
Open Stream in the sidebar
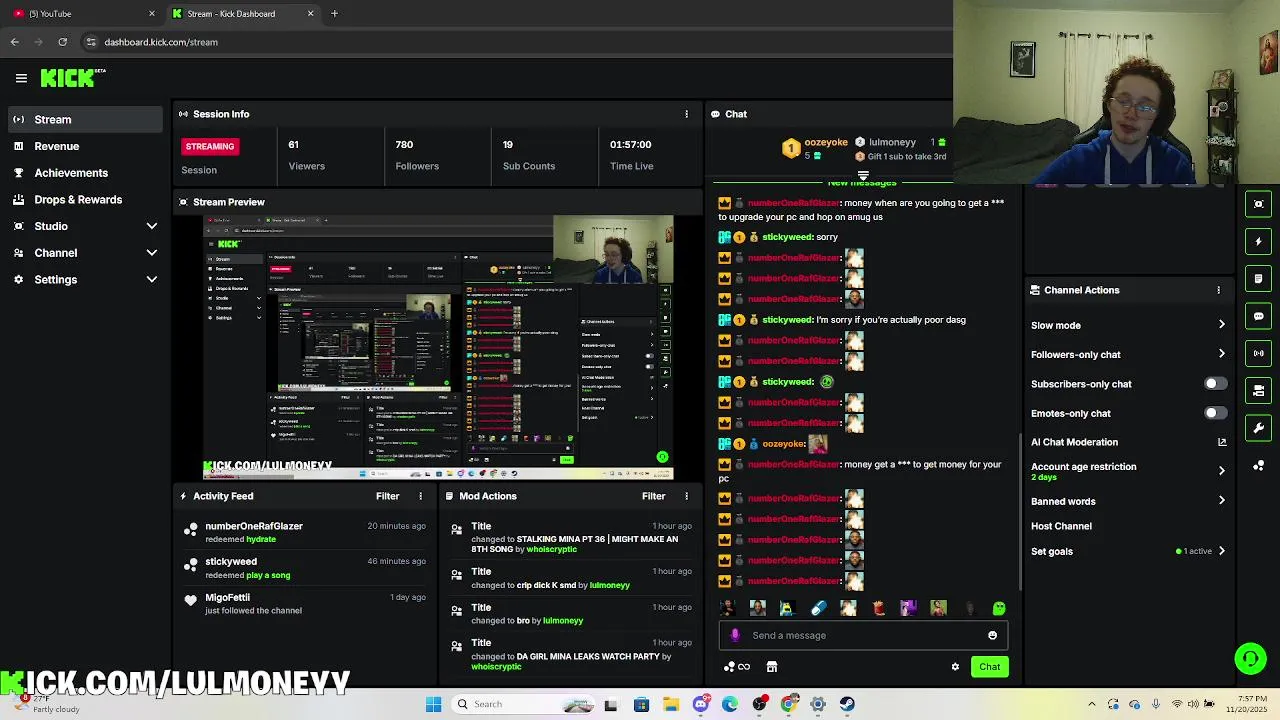pyautogui.click(x=84, y=119)
